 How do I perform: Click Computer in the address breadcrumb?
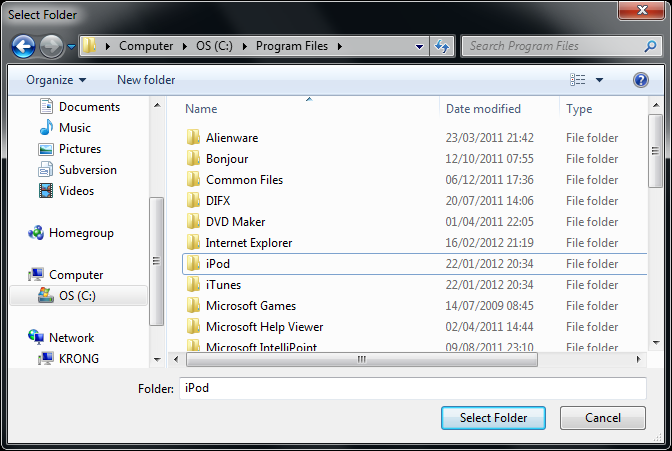[x=146, y=46]
